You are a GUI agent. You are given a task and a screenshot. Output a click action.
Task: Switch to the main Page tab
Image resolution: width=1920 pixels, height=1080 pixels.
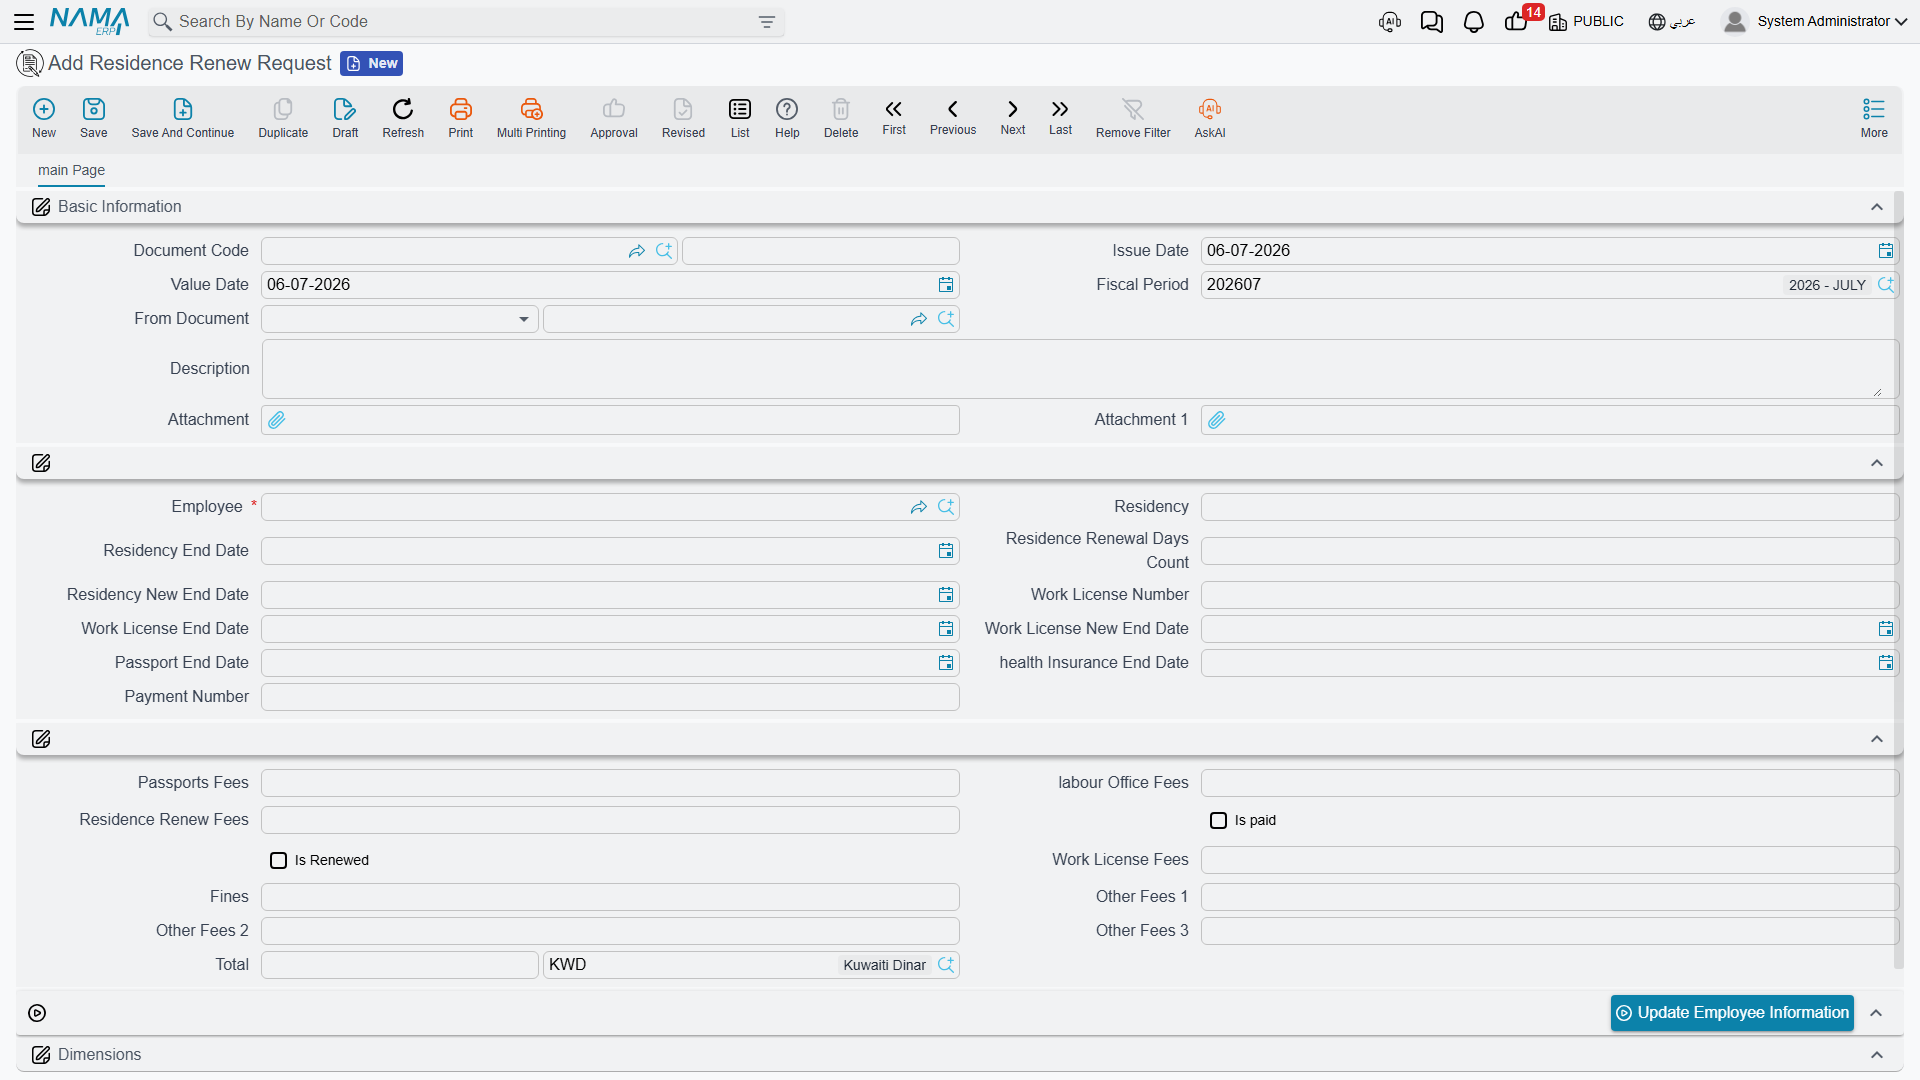point(71,170)
